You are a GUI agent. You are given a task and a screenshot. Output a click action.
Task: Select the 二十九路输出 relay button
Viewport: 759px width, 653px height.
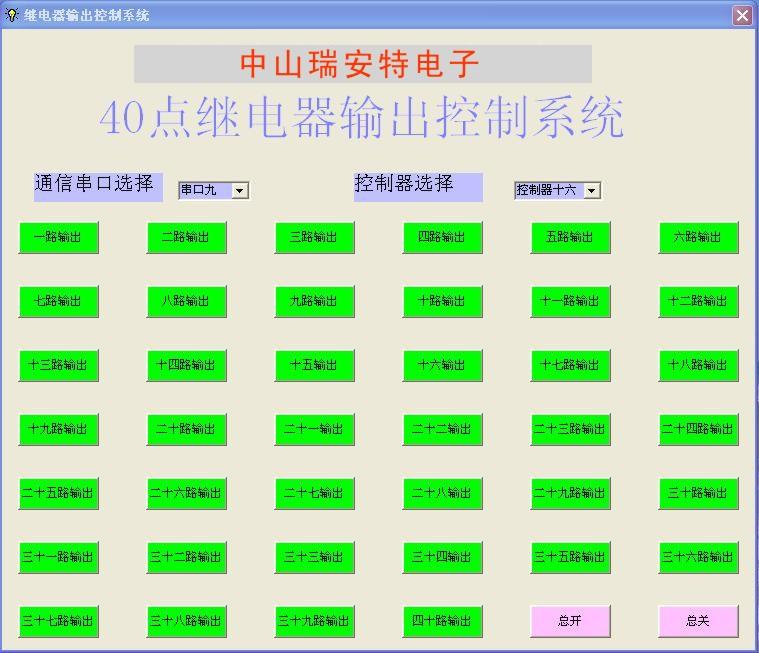coord(570,493)
